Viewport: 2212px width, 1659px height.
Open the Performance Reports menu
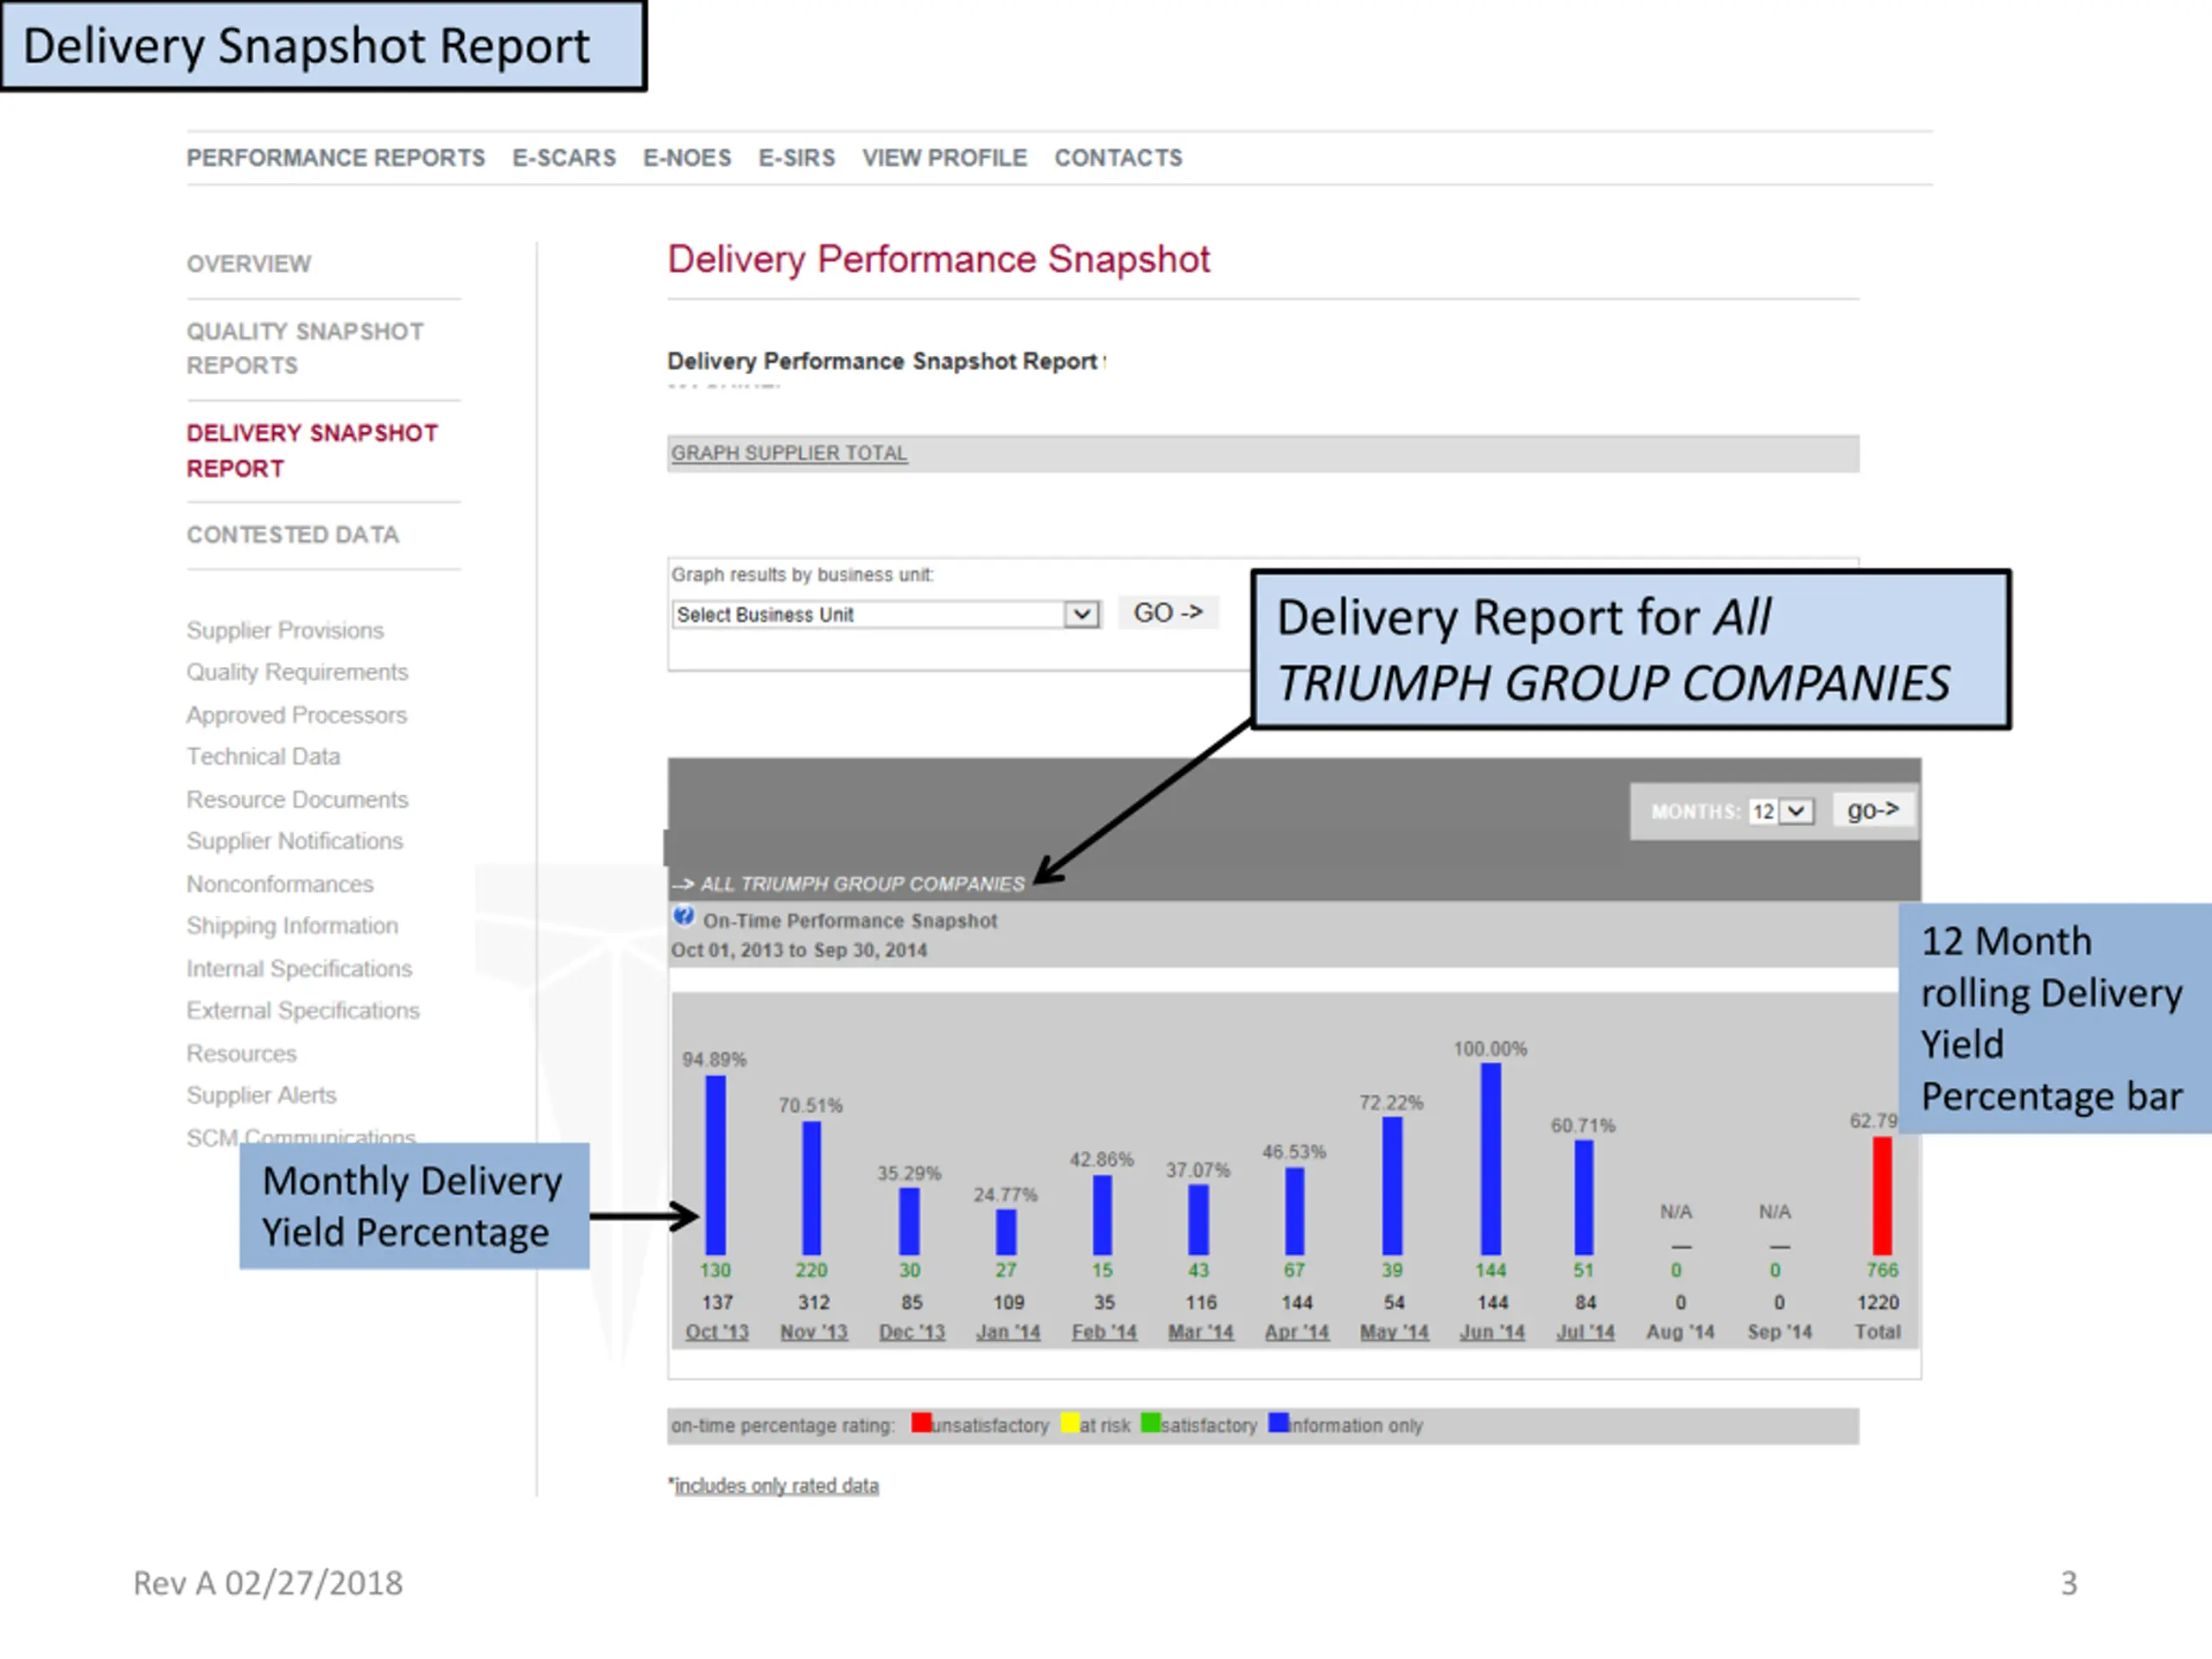pos(335,158)
